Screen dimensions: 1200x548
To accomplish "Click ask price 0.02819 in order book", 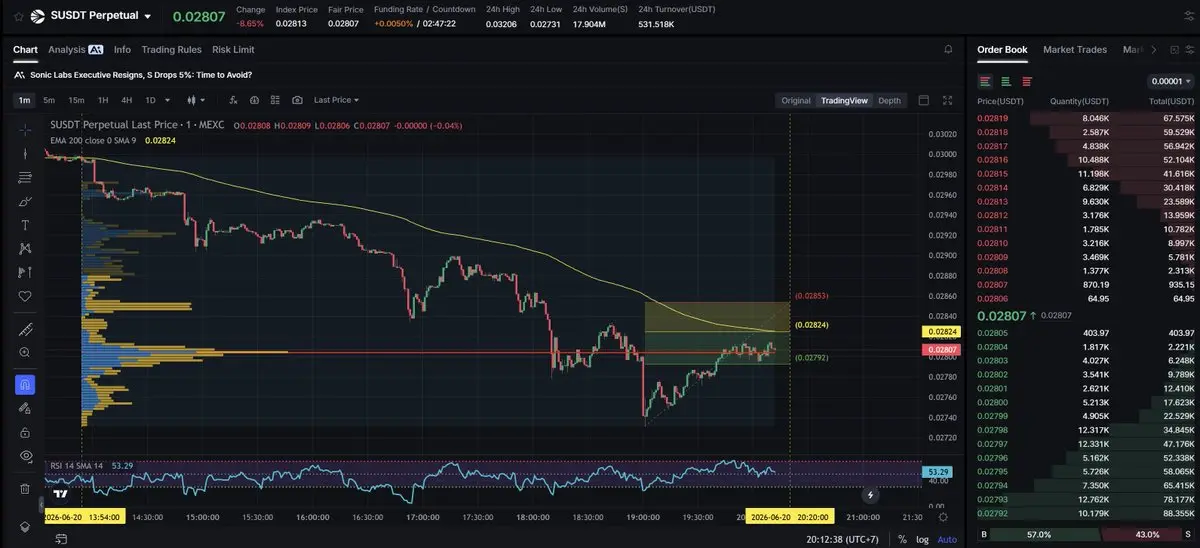I will coord(992,118).
